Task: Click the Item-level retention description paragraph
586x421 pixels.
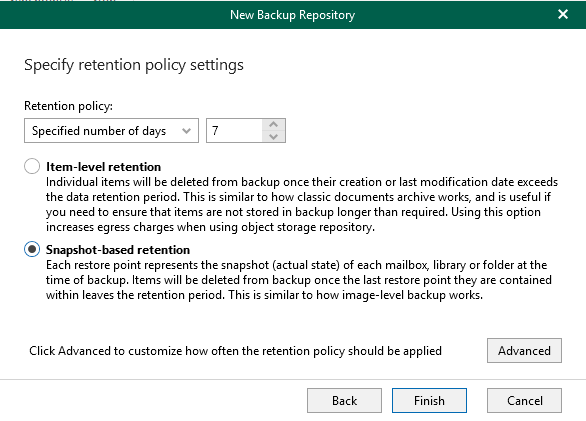Action: click(x=302, y=205)
